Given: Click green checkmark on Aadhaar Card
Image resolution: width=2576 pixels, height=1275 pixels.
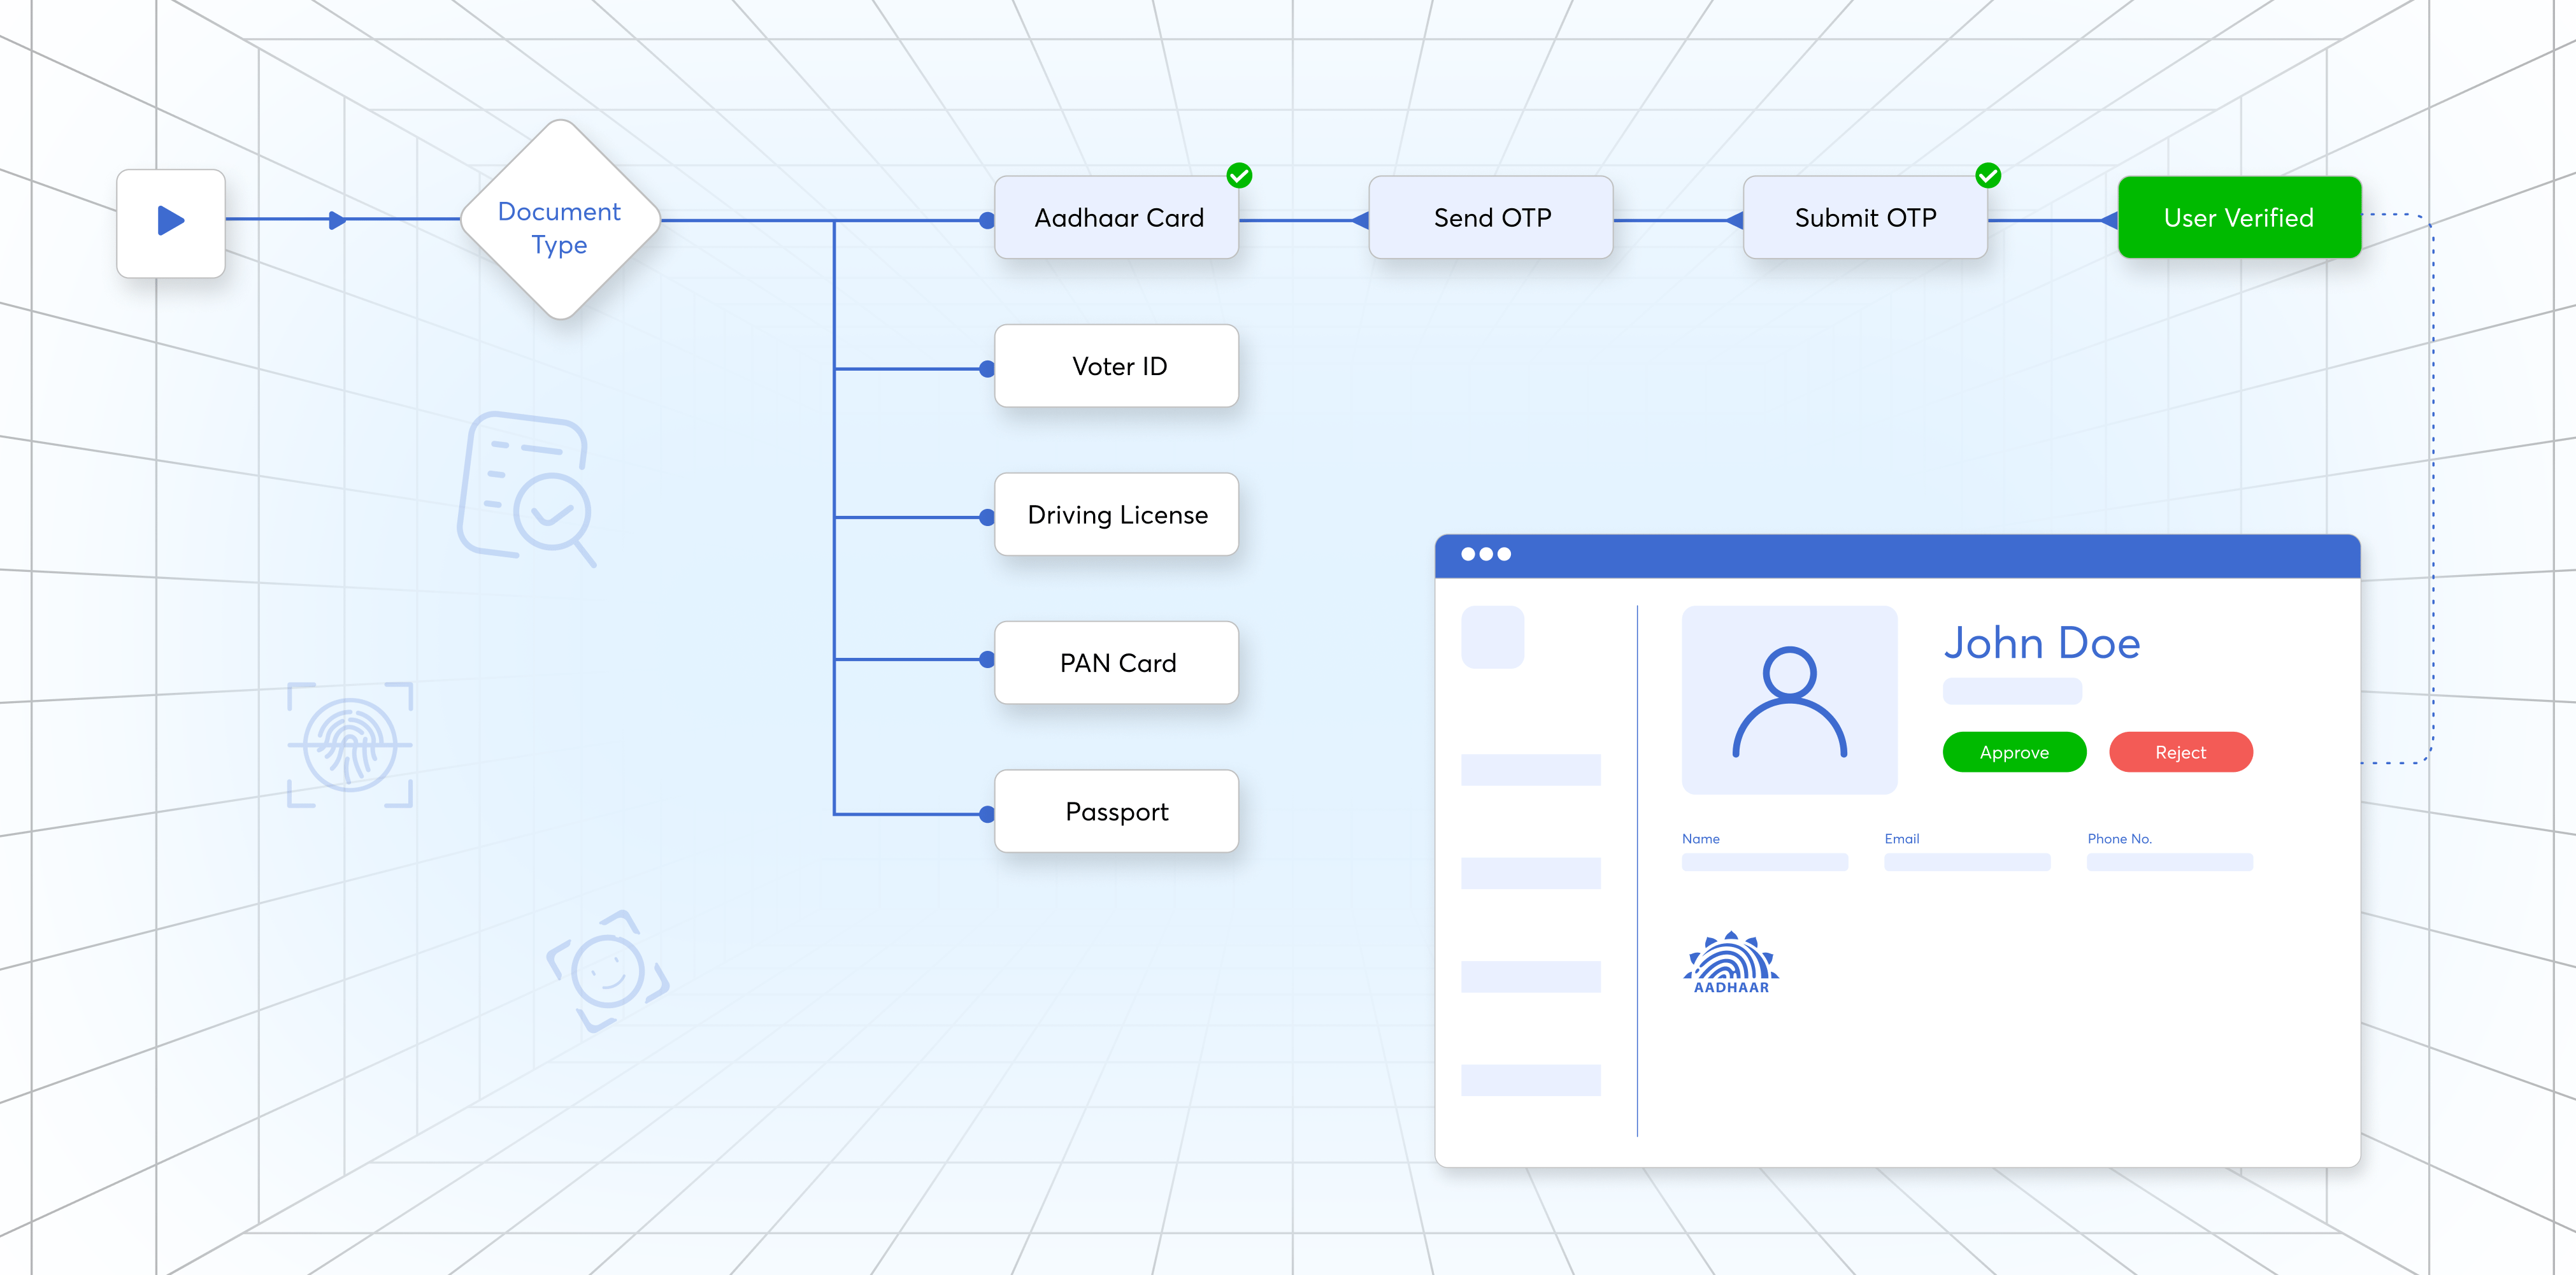Looking at the screenshot, I should tap(1239, 176).
